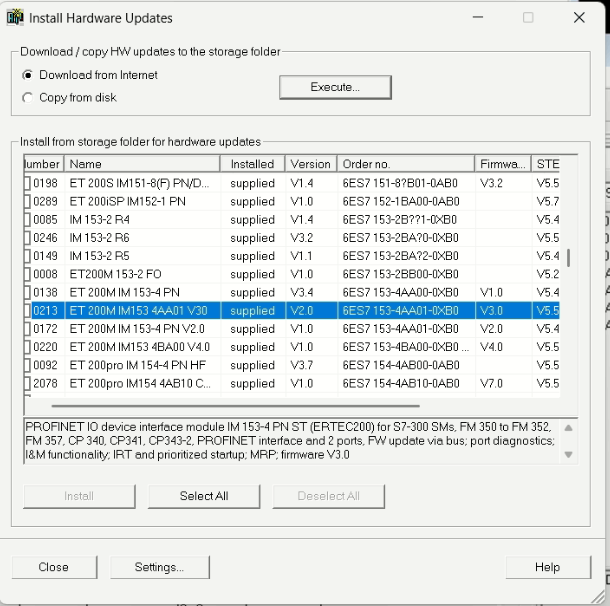The width and height of the screenshot is (610, 606).
Task: Click the Close button
Action: pos(54,567)
